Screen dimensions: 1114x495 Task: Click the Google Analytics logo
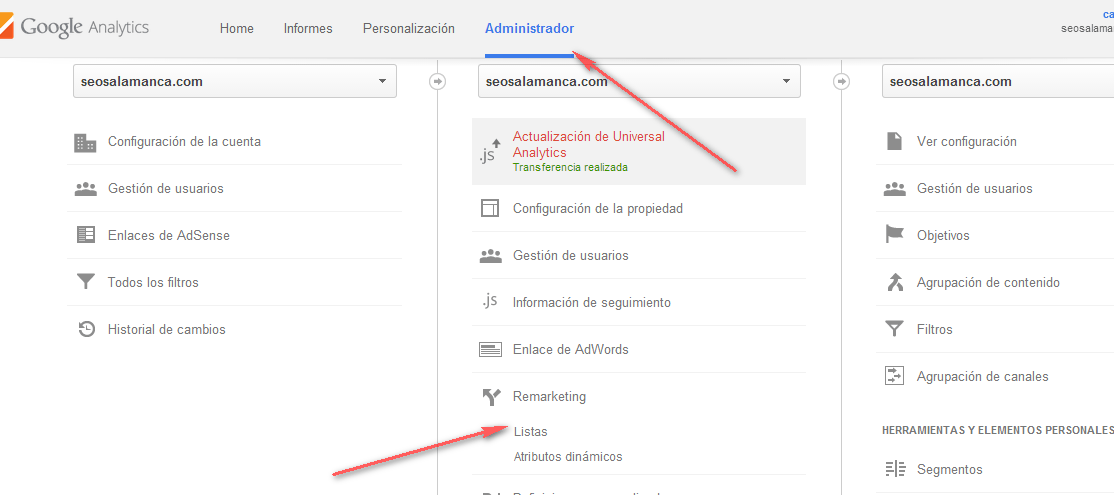point(75,28)
